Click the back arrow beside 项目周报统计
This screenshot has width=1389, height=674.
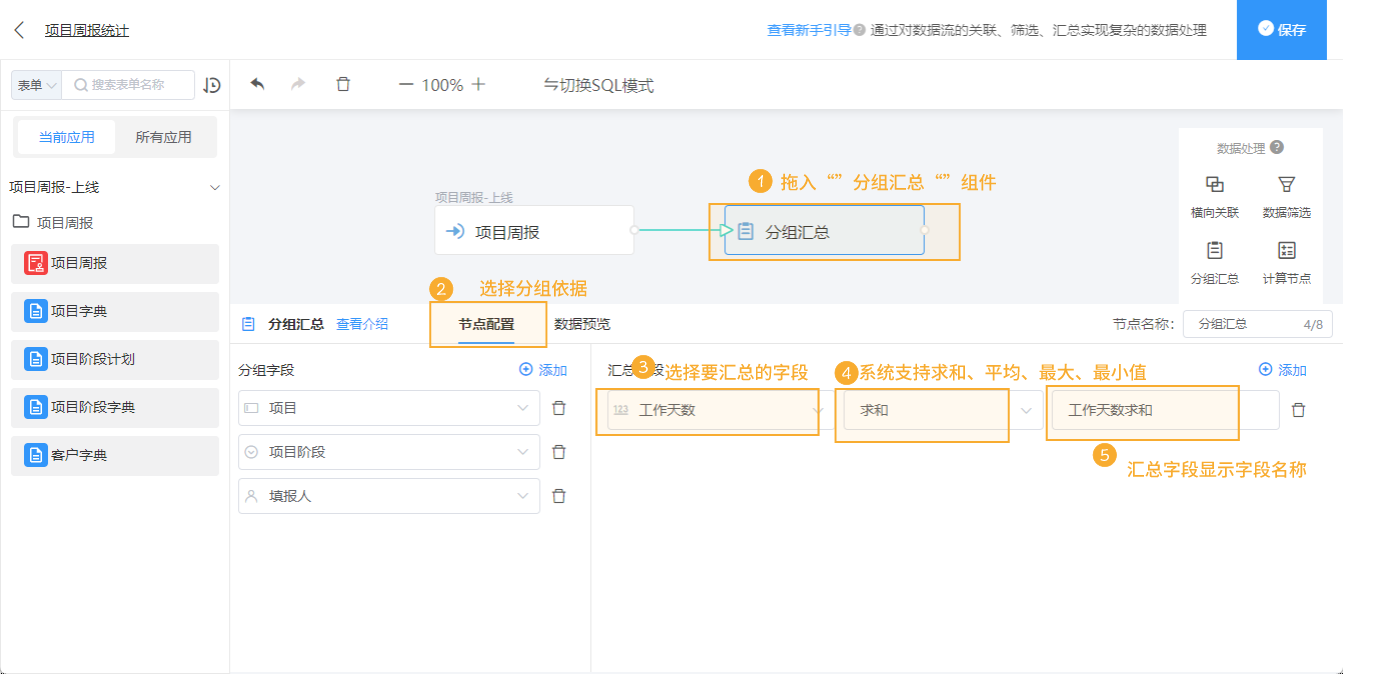tap(22, 30)
